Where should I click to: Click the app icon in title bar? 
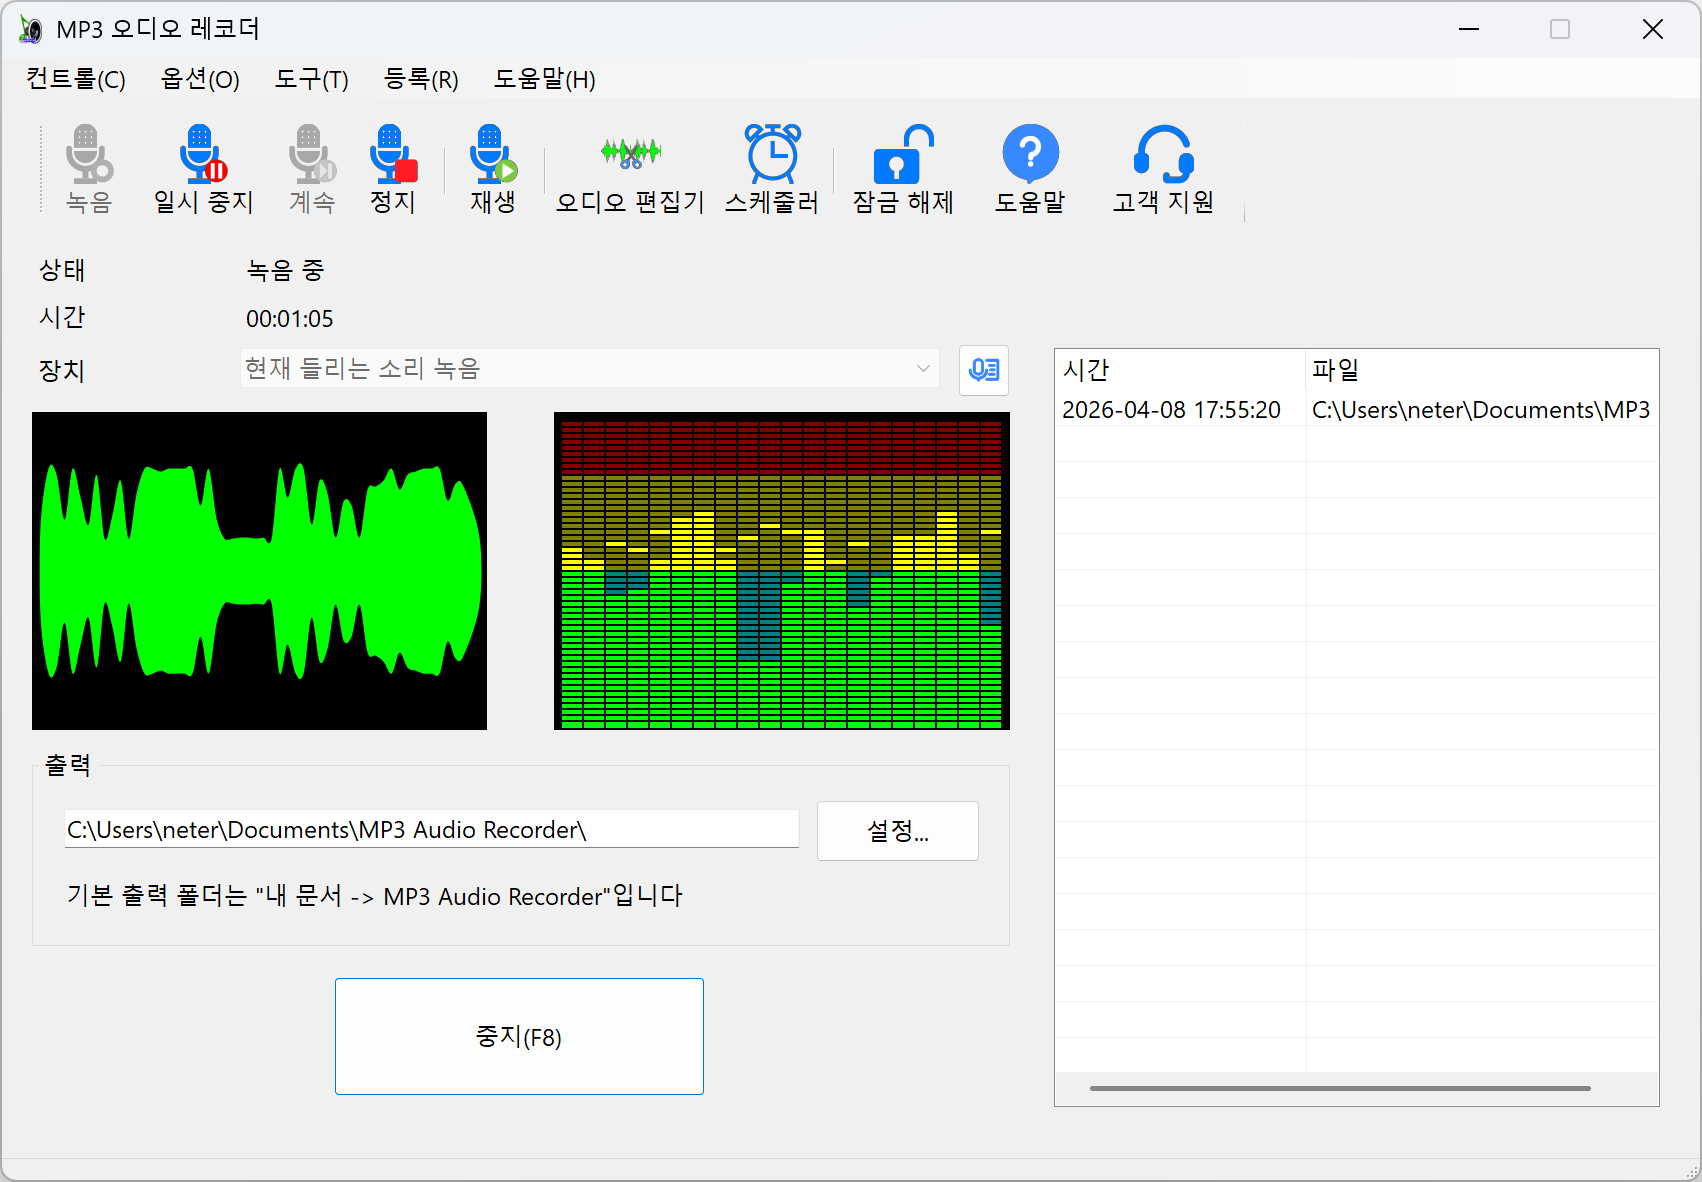tap(30, 30)
